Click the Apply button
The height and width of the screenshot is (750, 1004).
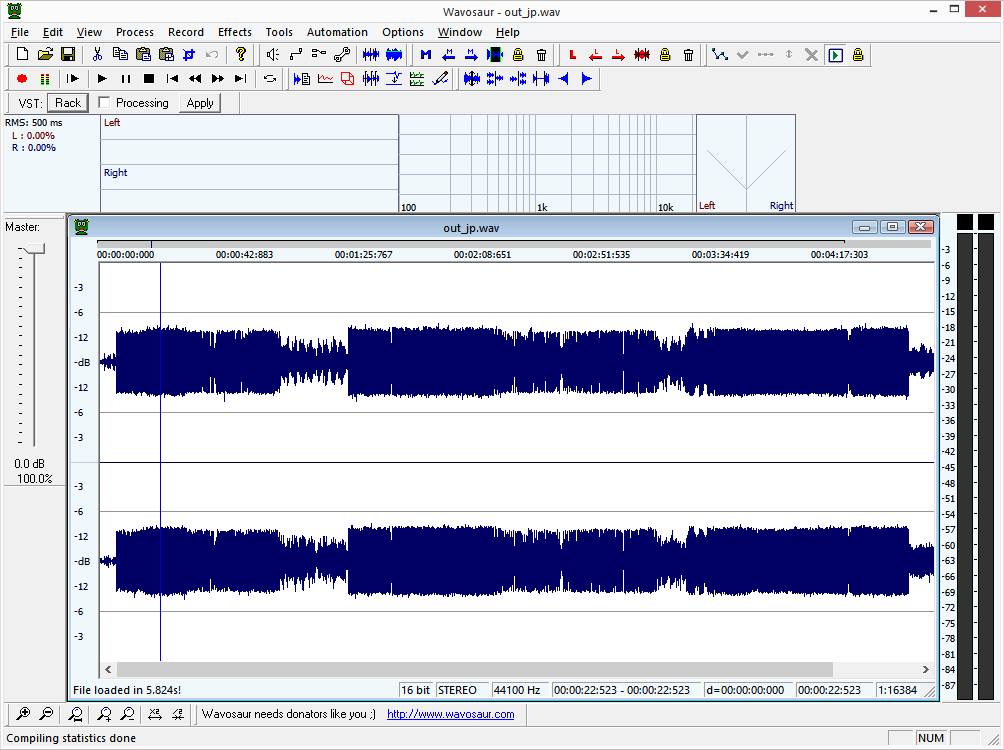200,103
